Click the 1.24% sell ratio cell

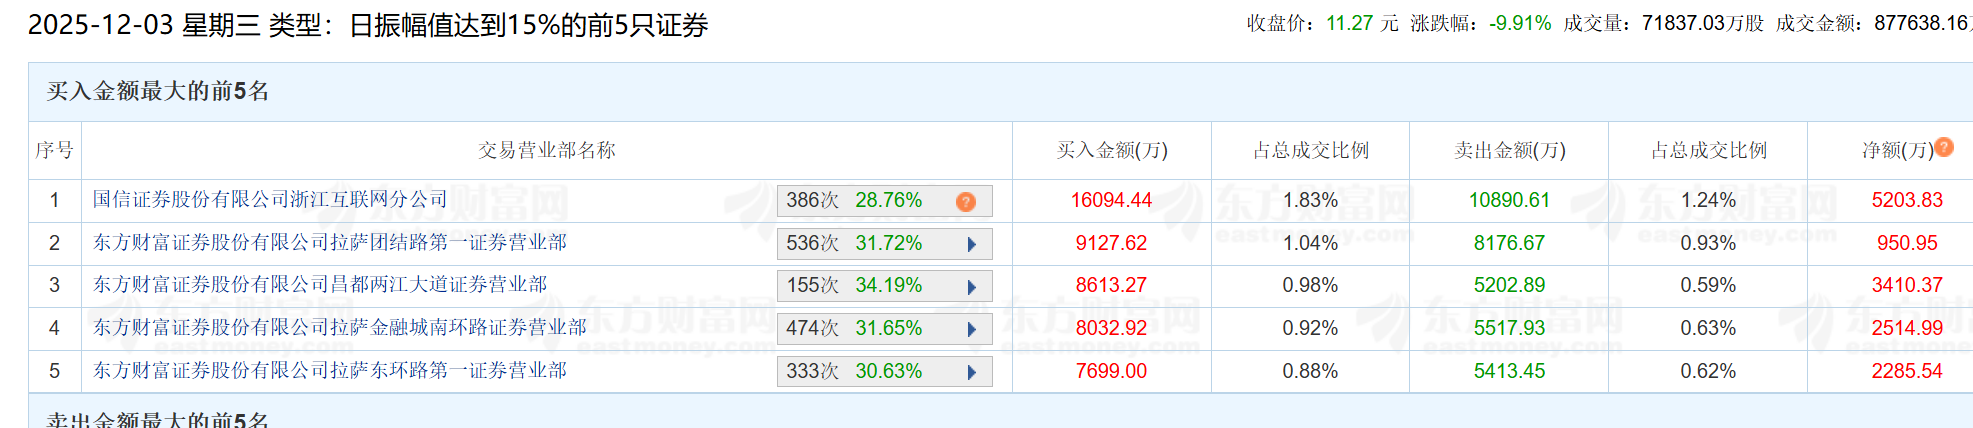tap(1709, 200)
